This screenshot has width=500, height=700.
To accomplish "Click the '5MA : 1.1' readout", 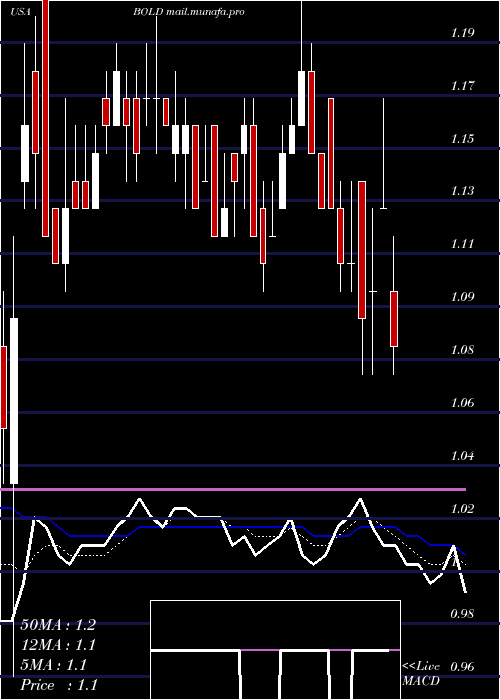I will (54, 665).
